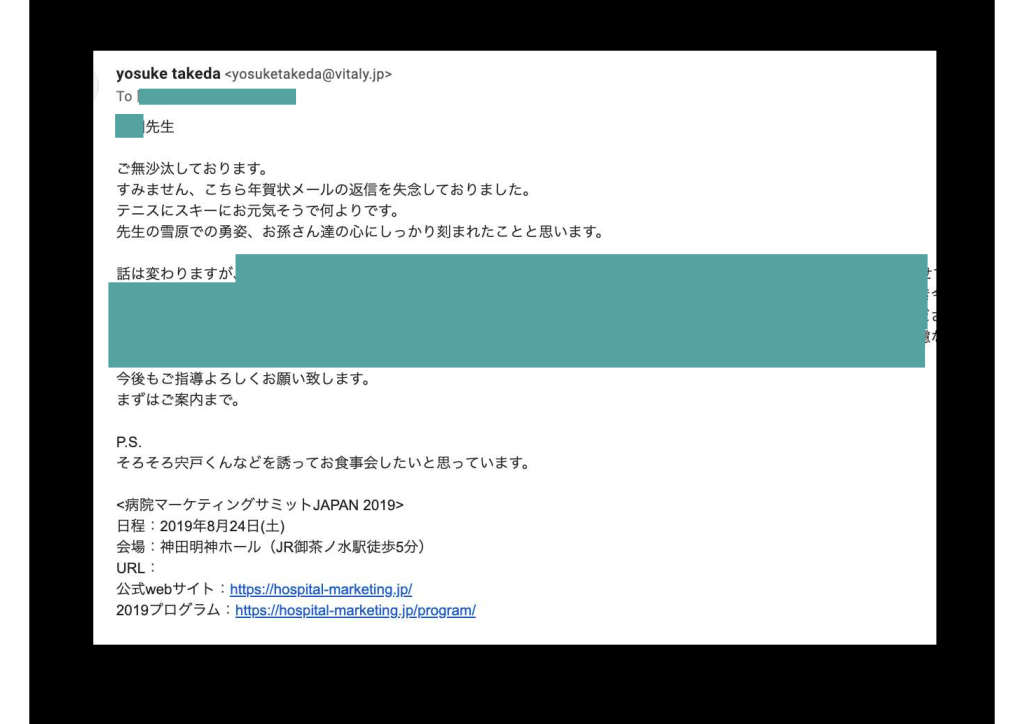The image size is (1024, 724).
Task: Click the redacted name block before 先生
Action: pos(129,127)
